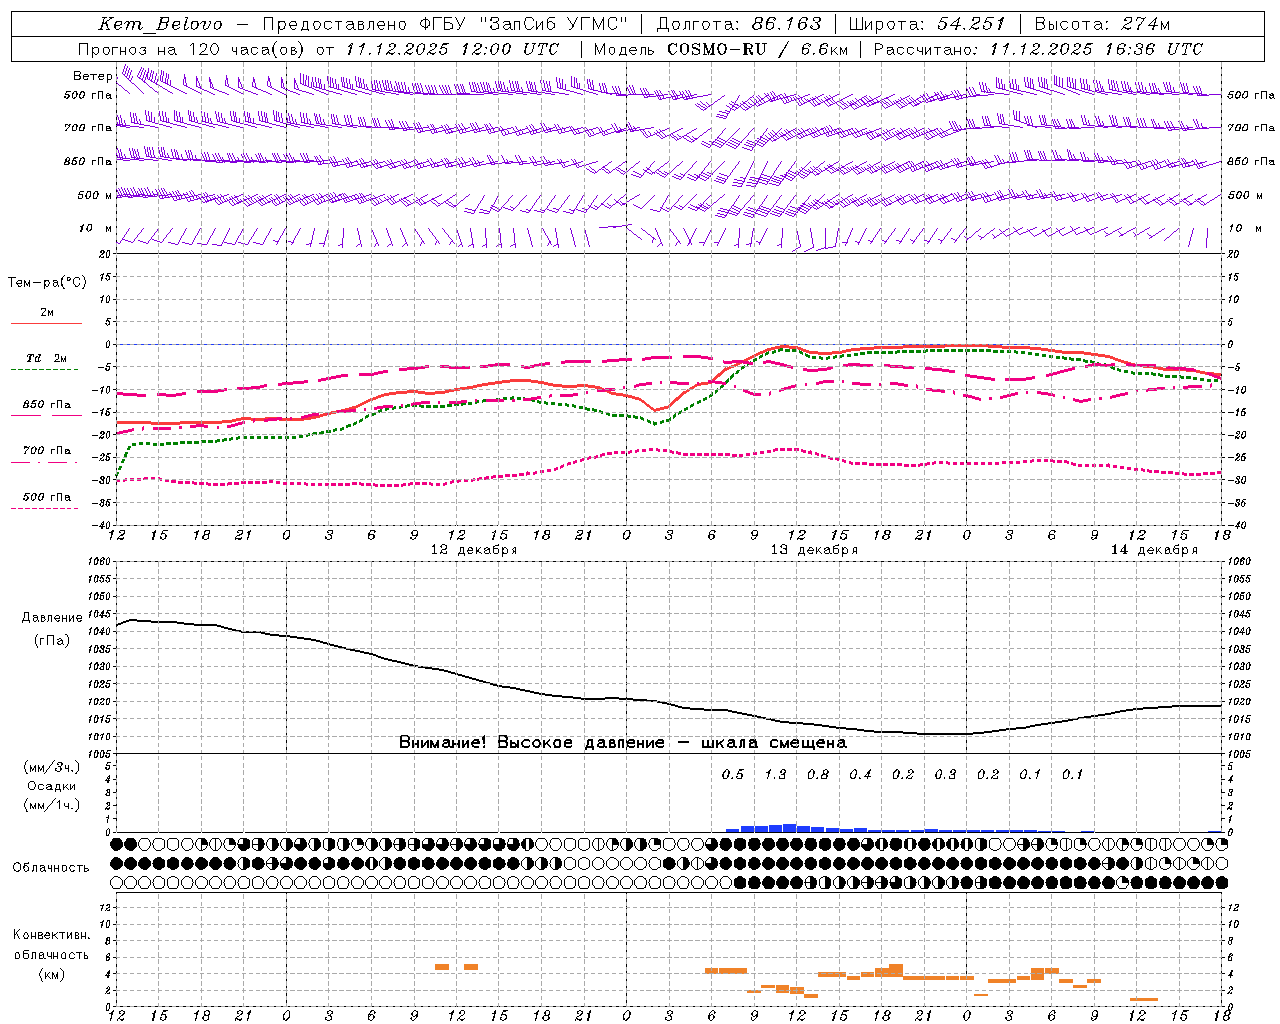Click the 1.3 precipitation value
Screen dimensions: 1280x1024
click(x=775, y=775)
